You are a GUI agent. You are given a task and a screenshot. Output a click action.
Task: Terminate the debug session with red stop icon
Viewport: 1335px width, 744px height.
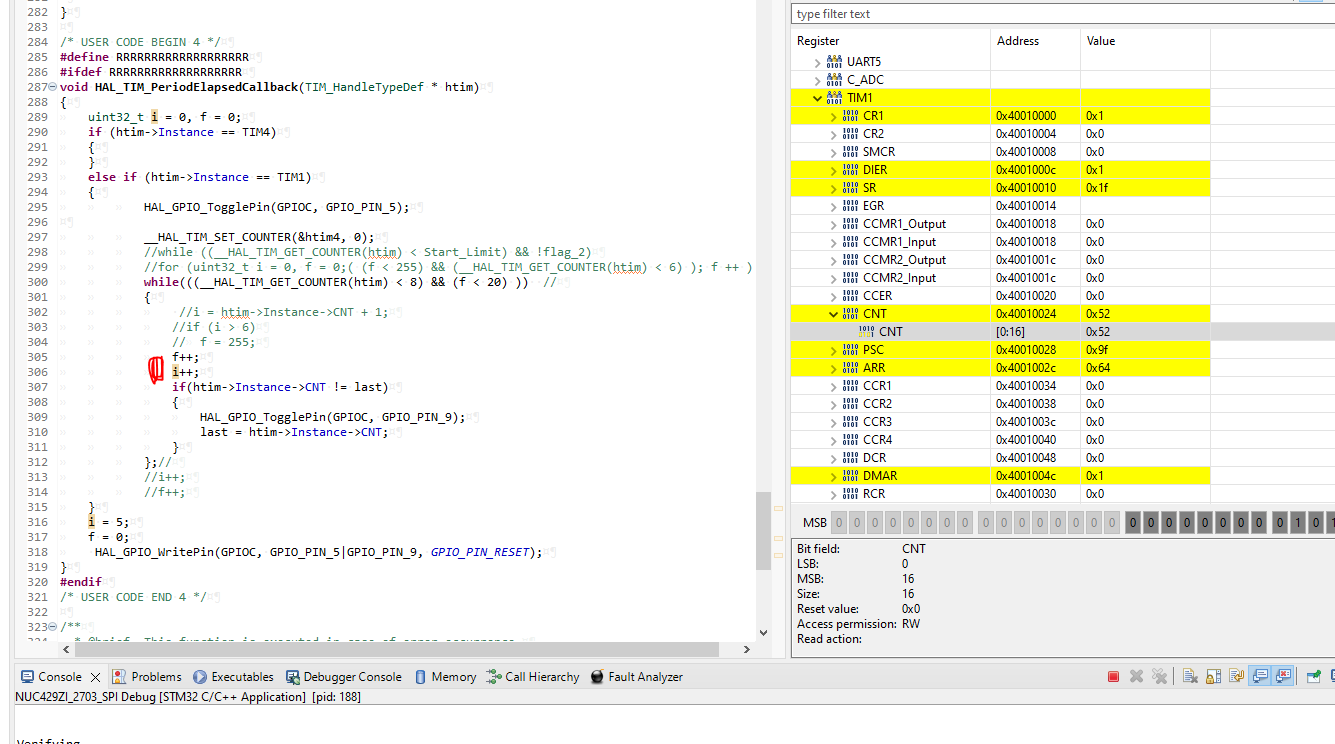tap(1113, 677)
